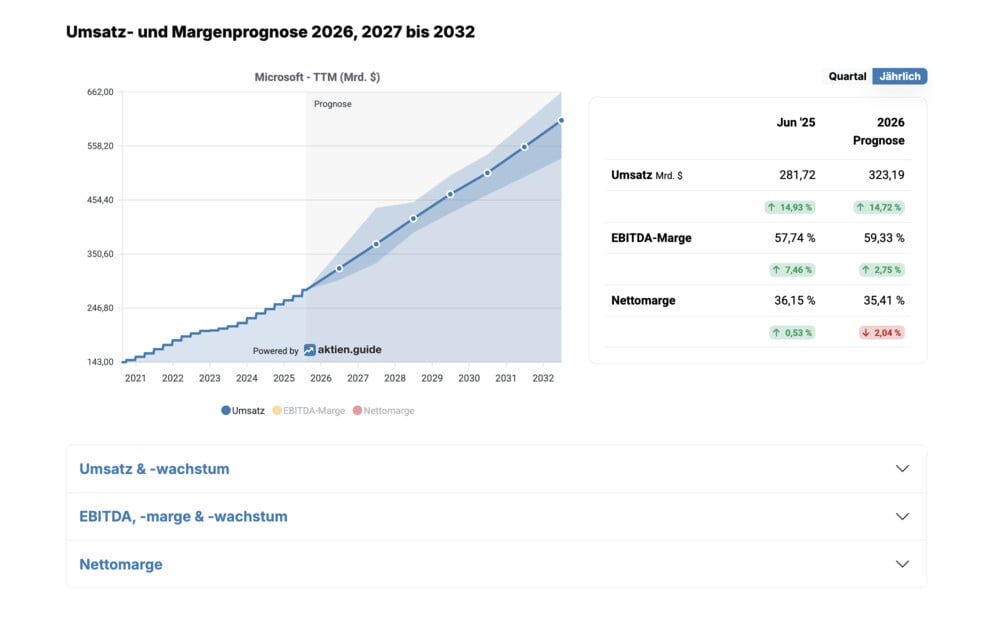Click the 0,53 % Nettomarge change badge
988x640 pixels.
tap(792, 333)
